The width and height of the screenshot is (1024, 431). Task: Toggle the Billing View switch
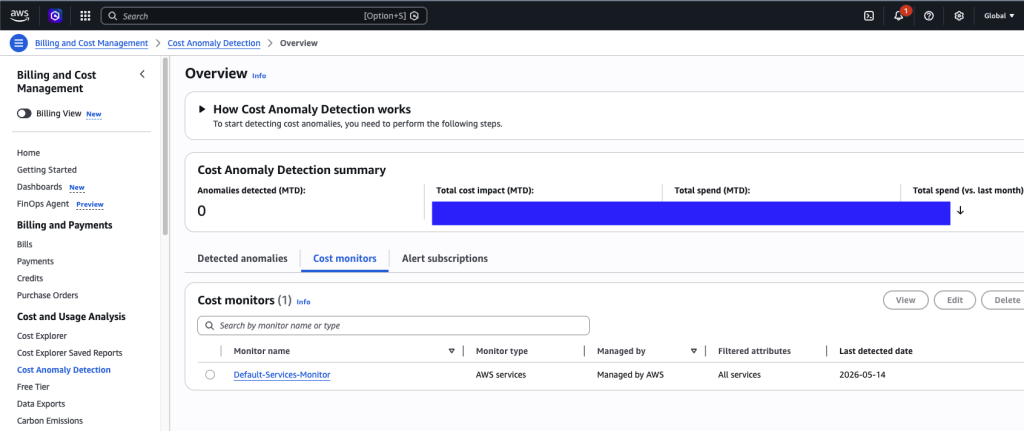[24, 114]
